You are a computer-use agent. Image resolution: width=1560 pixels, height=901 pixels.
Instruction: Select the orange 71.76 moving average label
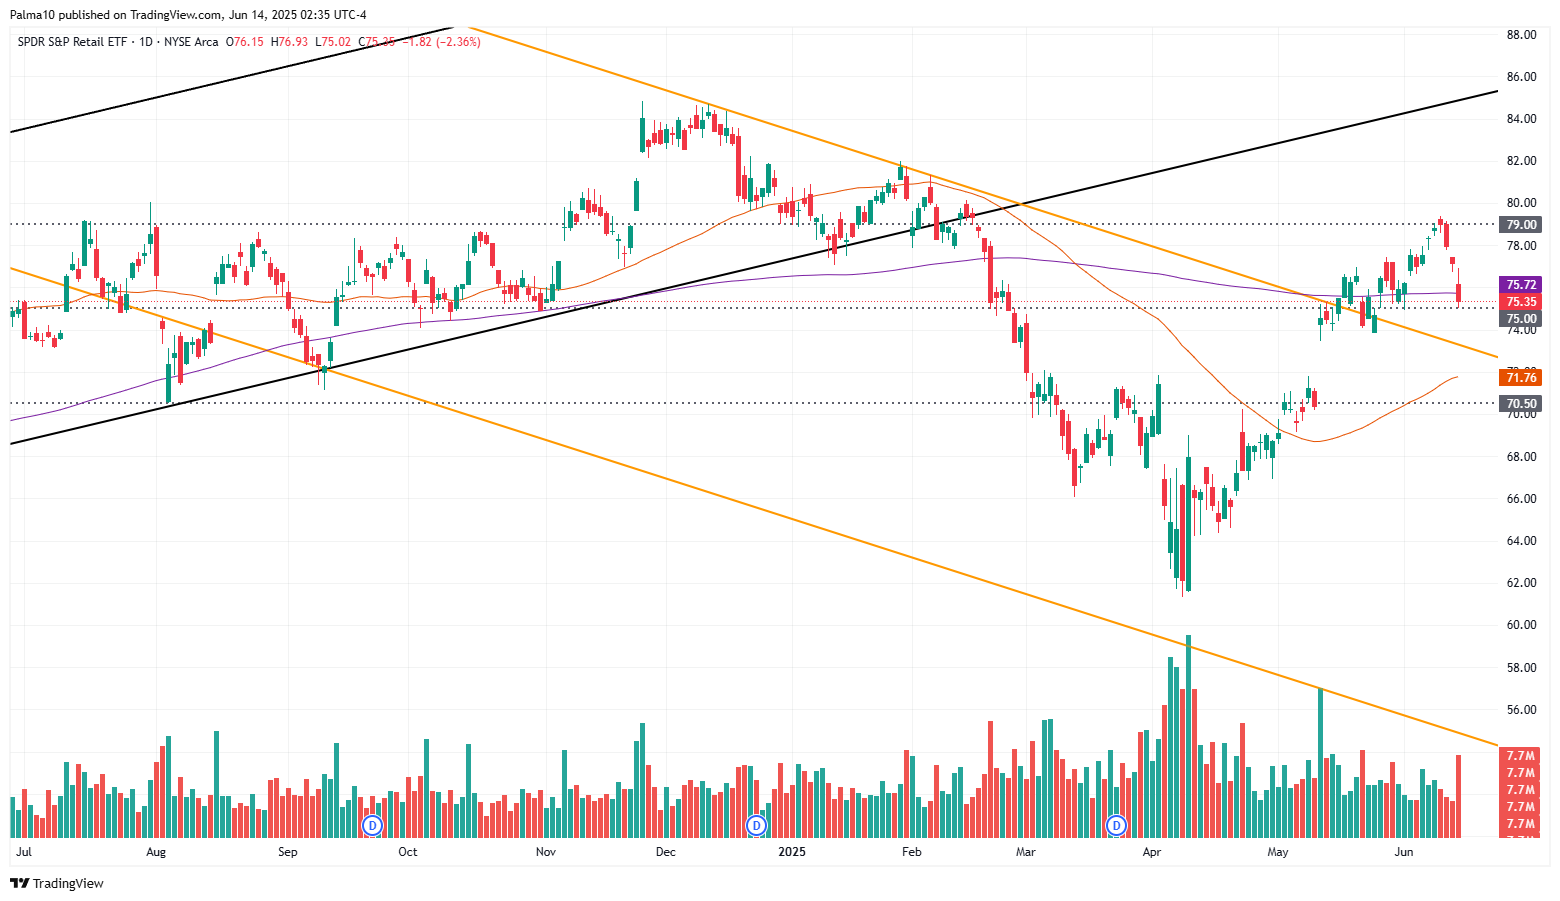[x=1521, y=378]
